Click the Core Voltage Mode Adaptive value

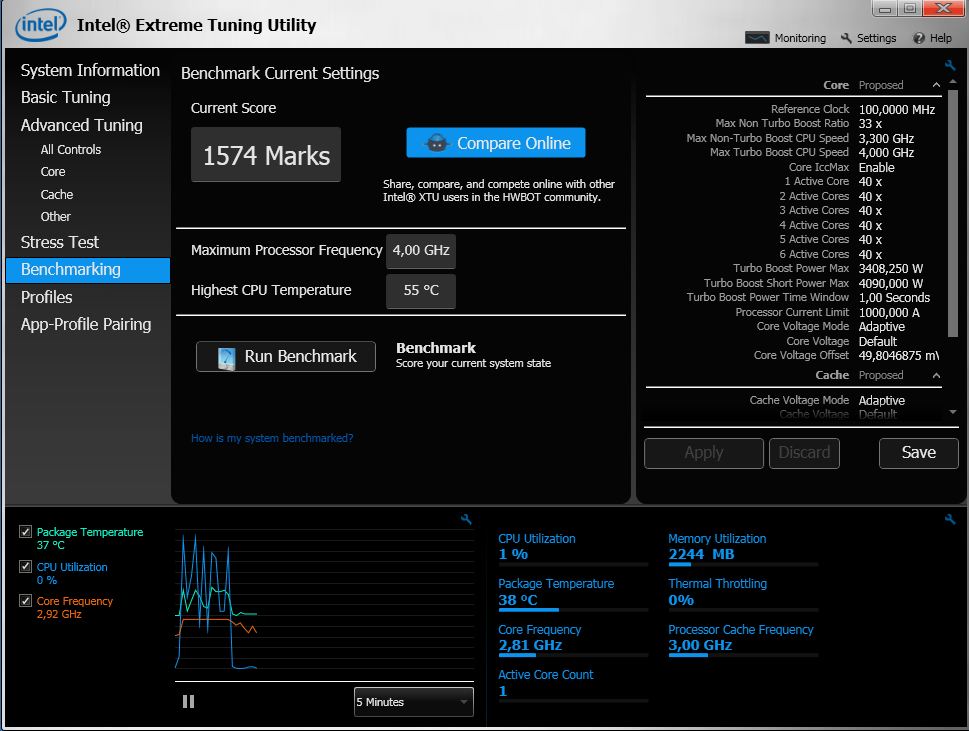click(x=881, y=327)
